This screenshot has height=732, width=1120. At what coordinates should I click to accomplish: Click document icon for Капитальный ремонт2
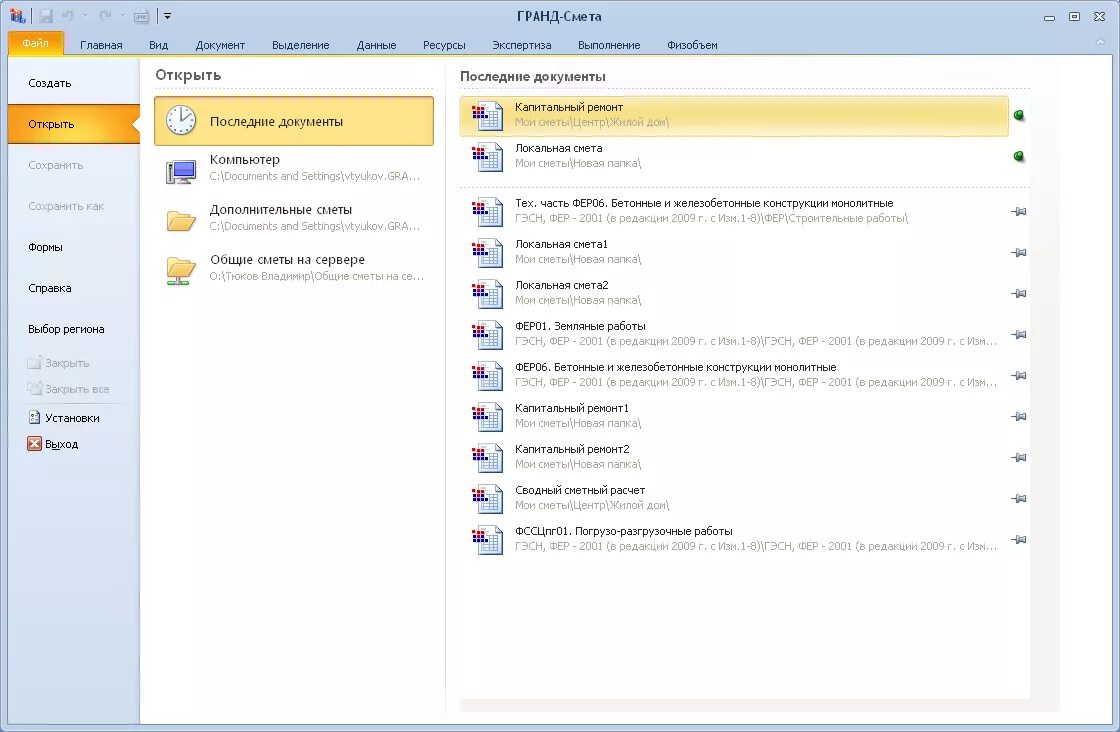point(487,458)
